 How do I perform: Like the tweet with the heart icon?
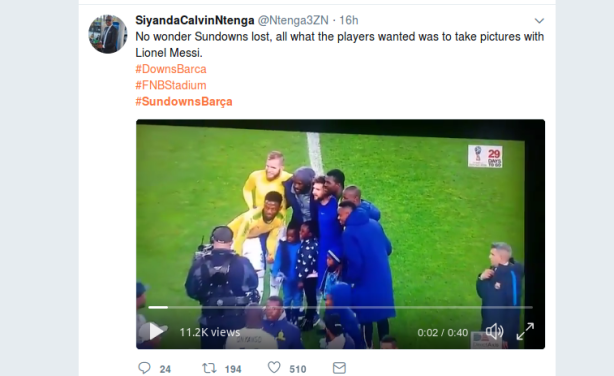click(274, 367)
